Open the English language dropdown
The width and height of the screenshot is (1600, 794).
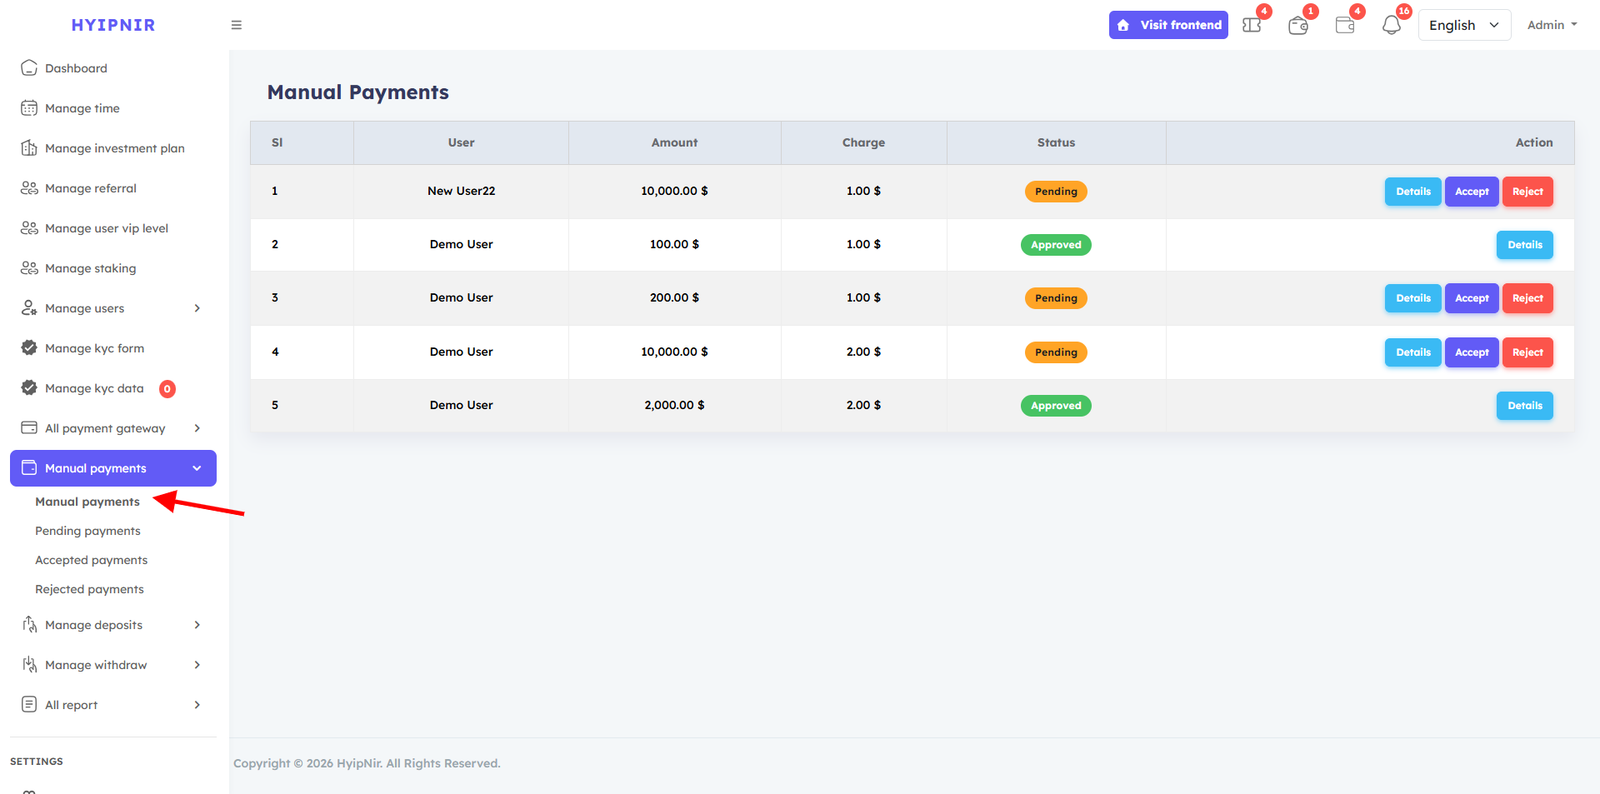tap(1464, 25)
